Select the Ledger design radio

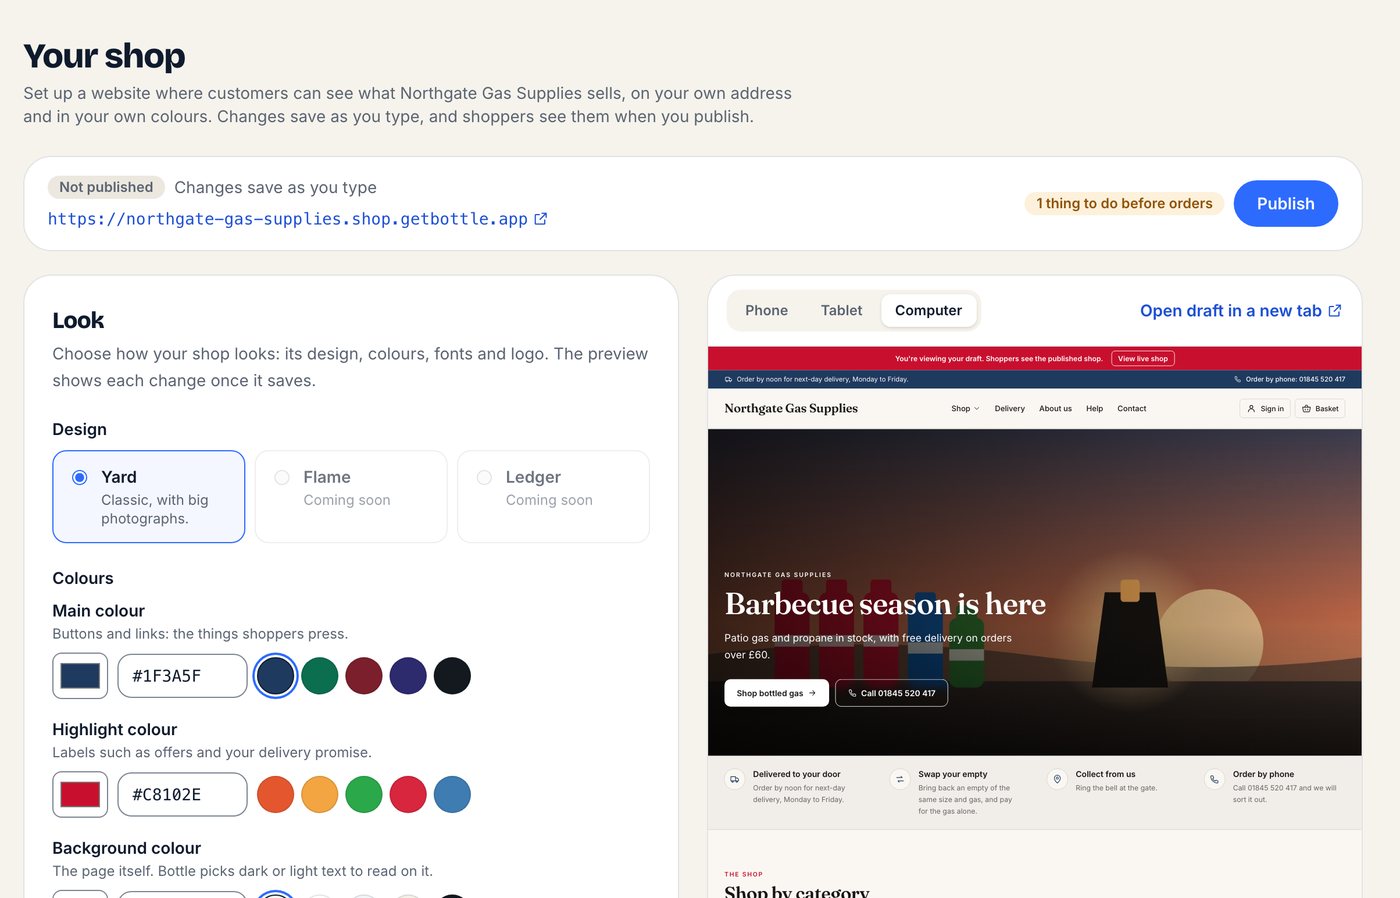point(484,478)
